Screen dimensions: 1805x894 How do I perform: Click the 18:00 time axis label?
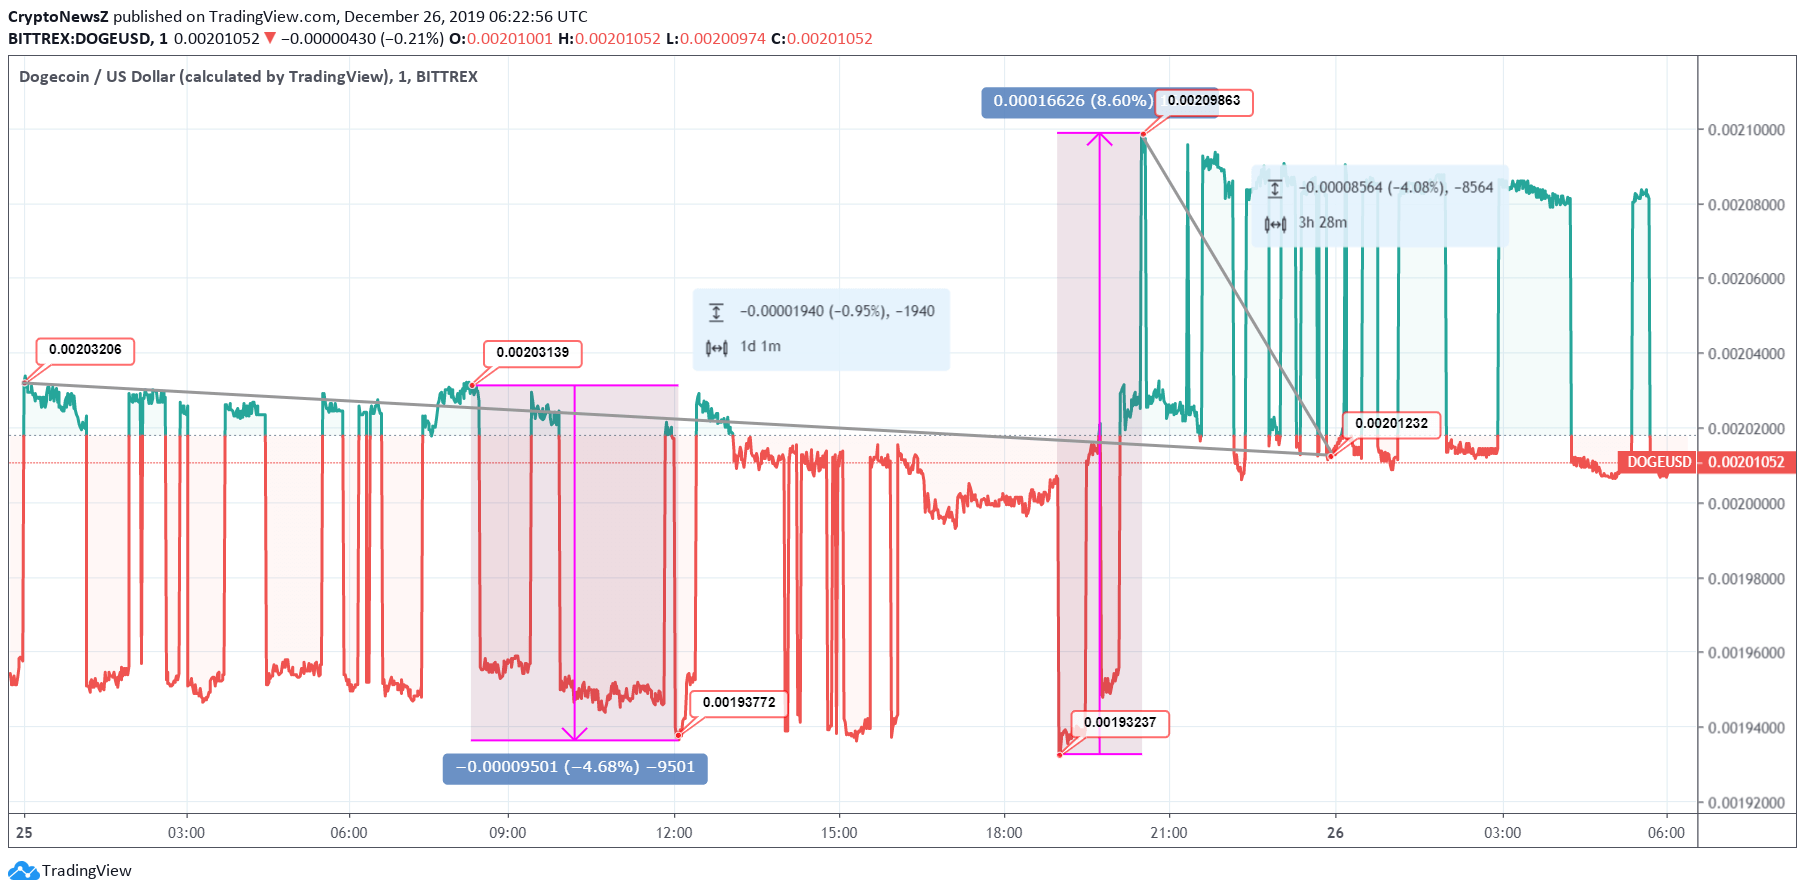click(x=1004, y=833)
